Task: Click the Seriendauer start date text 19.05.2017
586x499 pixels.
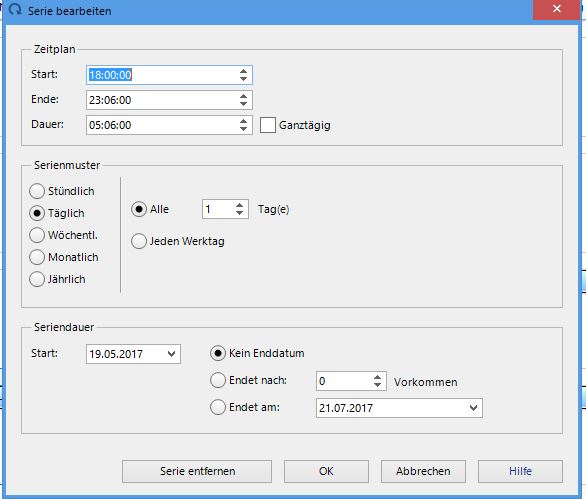Action: 116,354
